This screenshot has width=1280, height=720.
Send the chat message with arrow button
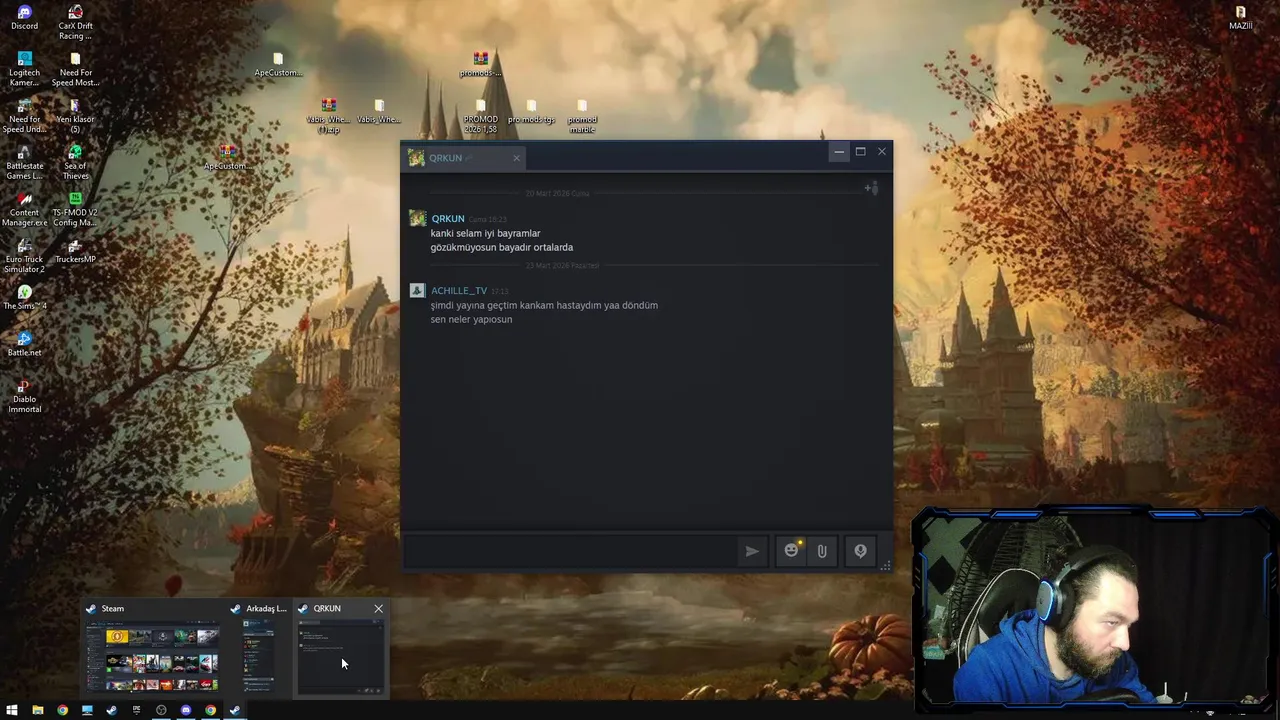(751, 551)
